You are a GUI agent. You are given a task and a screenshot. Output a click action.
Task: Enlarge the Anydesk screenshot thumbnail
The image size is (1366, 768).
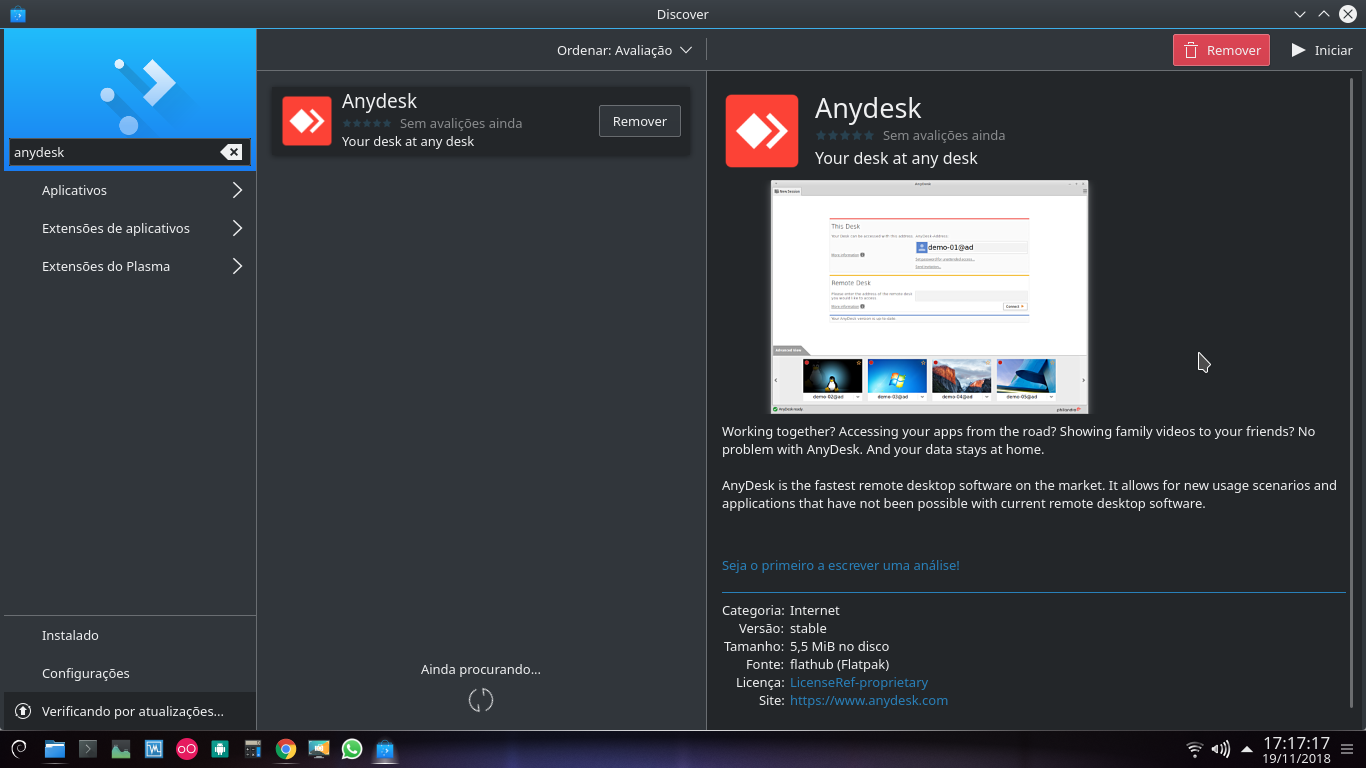[x=929, y=297]
